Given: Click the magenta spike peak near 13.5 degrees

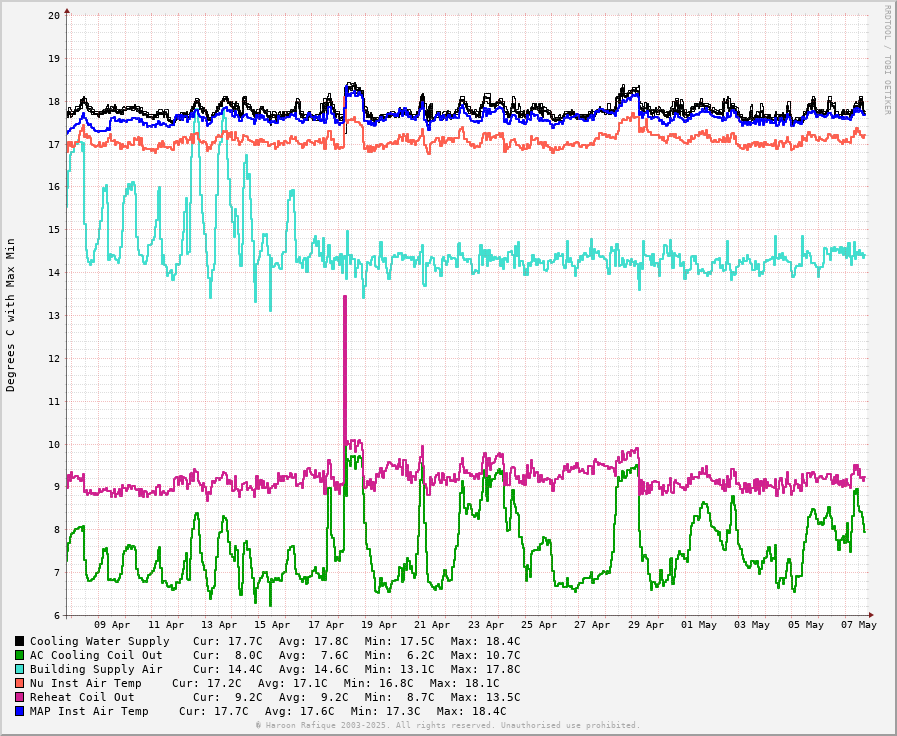Looking at the screenshot, I should click(345, 297).
